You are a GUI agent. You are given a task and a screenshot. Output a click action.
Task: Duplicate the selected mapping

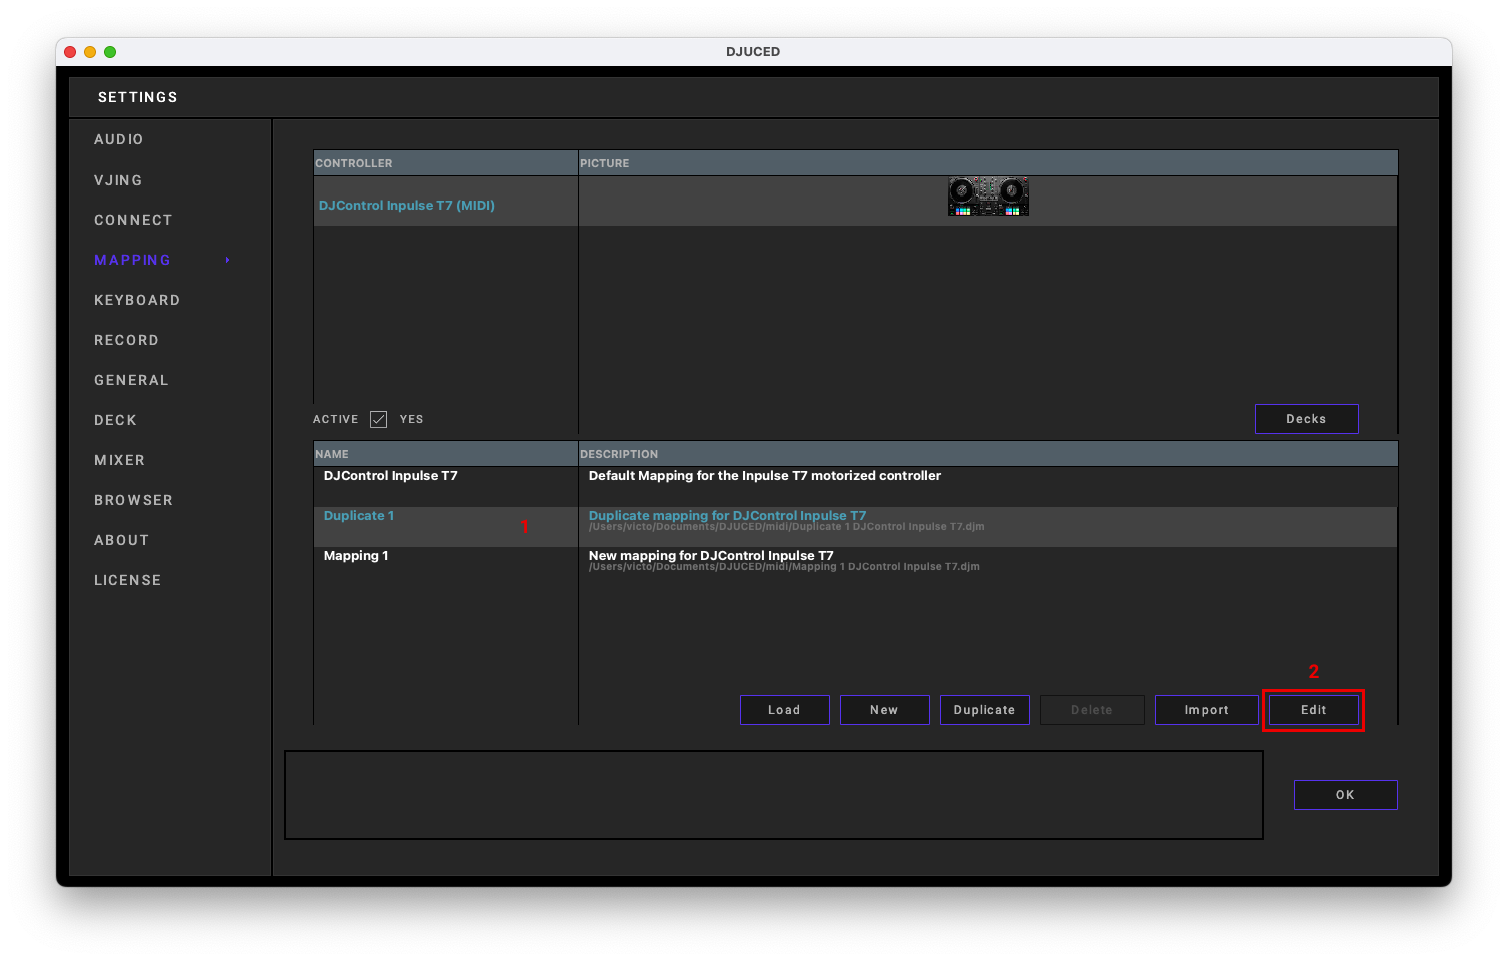pyautogui.click(x=984, y=710)
